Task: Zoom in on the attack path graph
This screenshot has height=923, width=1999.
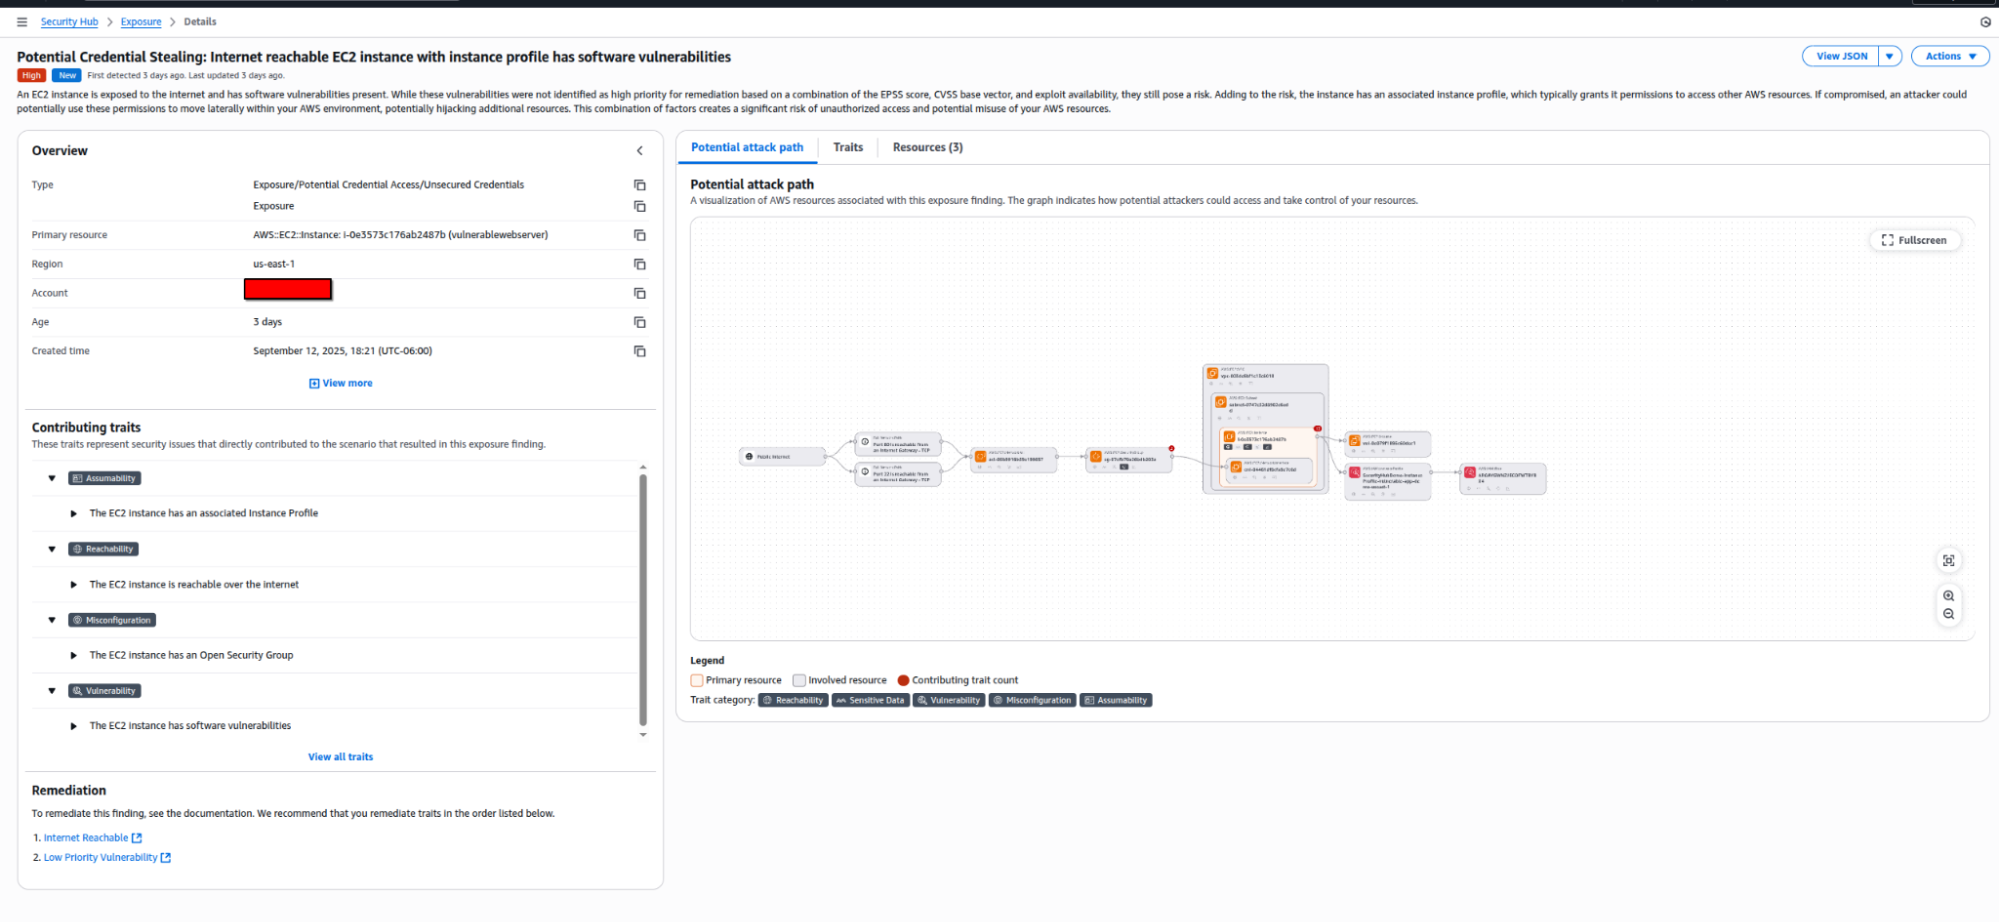Action: tap(1949, 596)
